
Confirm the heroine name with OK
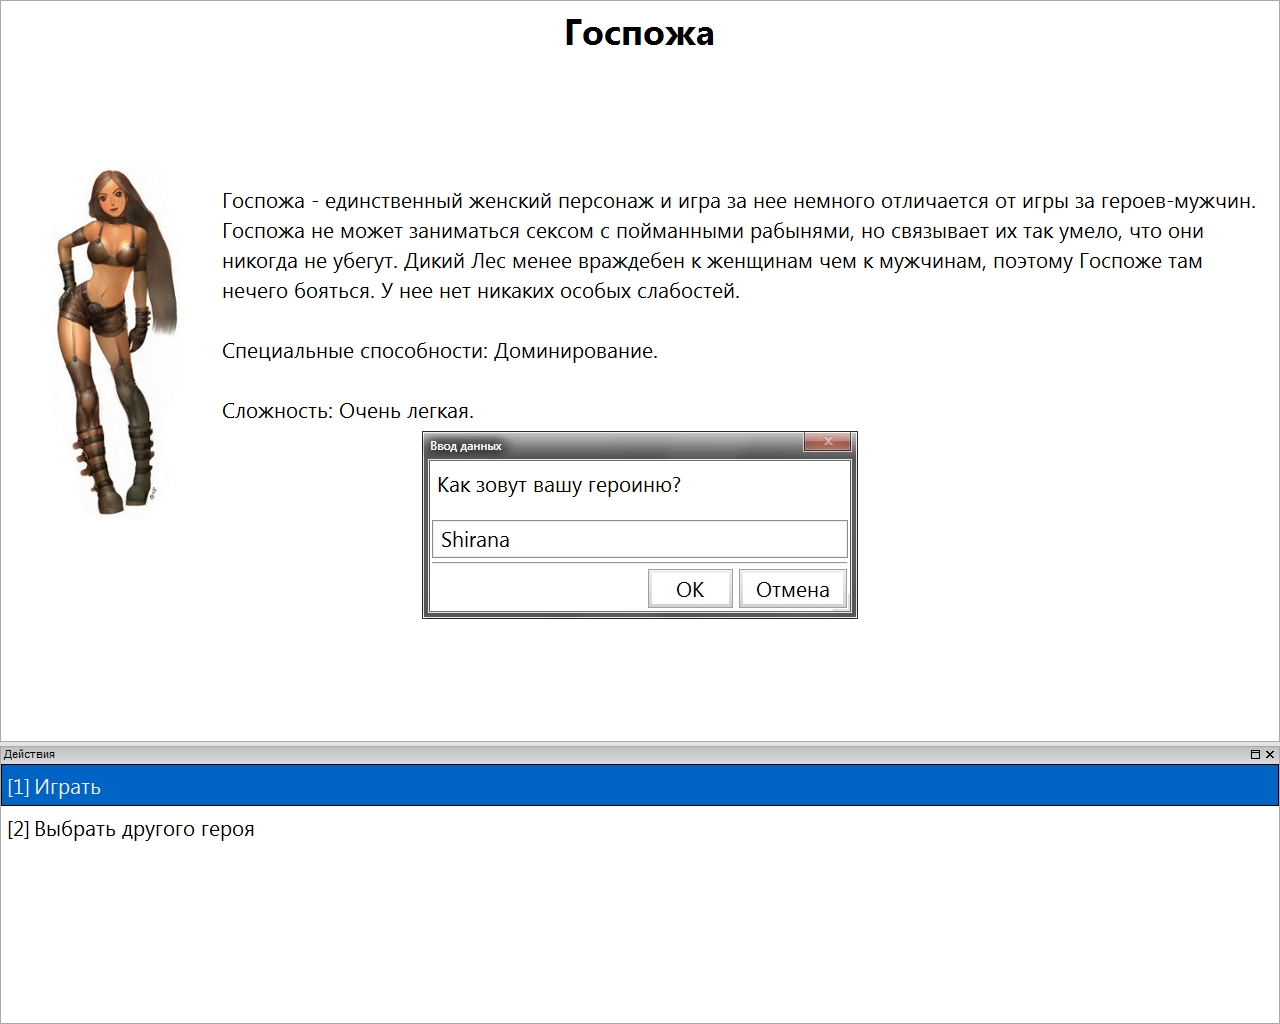pyautogui.click(x=690, y=589)
